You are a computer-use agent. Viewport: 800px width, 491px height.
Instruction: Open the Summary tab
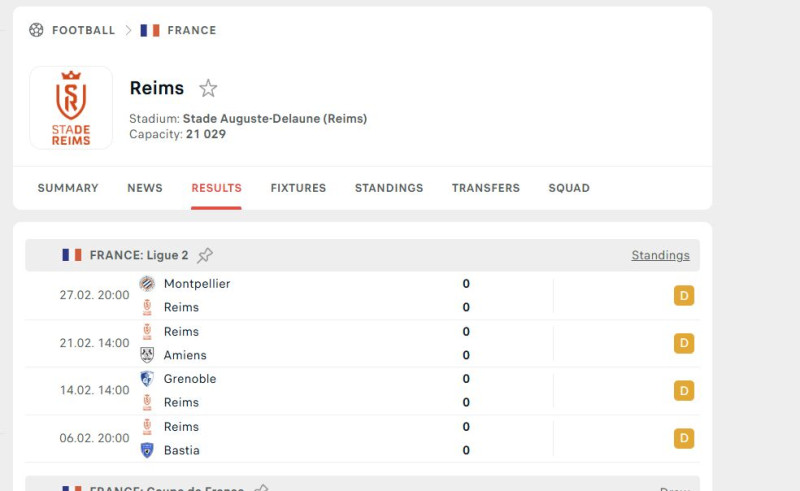coord(68,188)
